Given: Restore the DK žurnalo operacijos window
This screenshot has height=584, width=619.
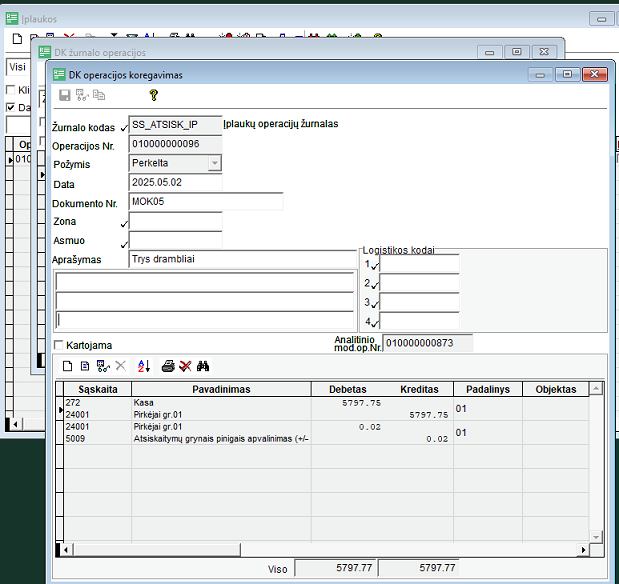Looking at the screenshot, I should (x=516, y=52).
